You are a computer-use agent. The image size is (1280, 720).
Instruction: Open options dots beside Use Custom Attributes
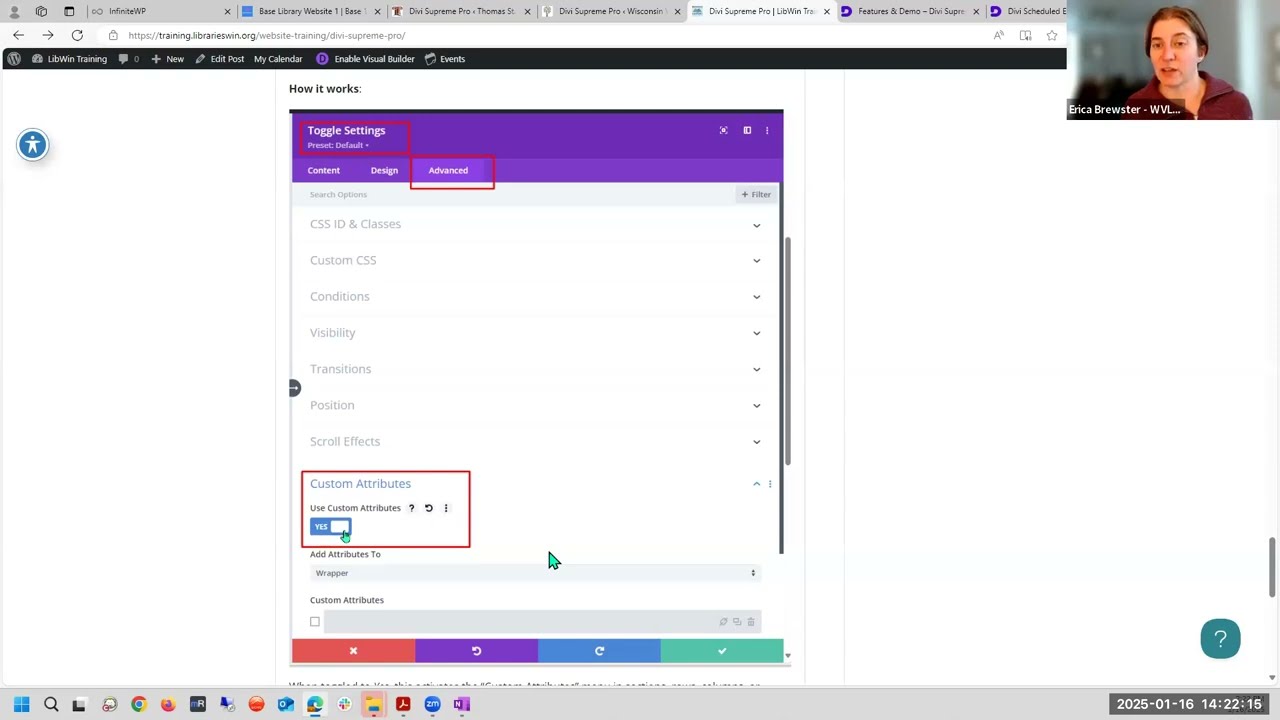[x=446, y=508]
